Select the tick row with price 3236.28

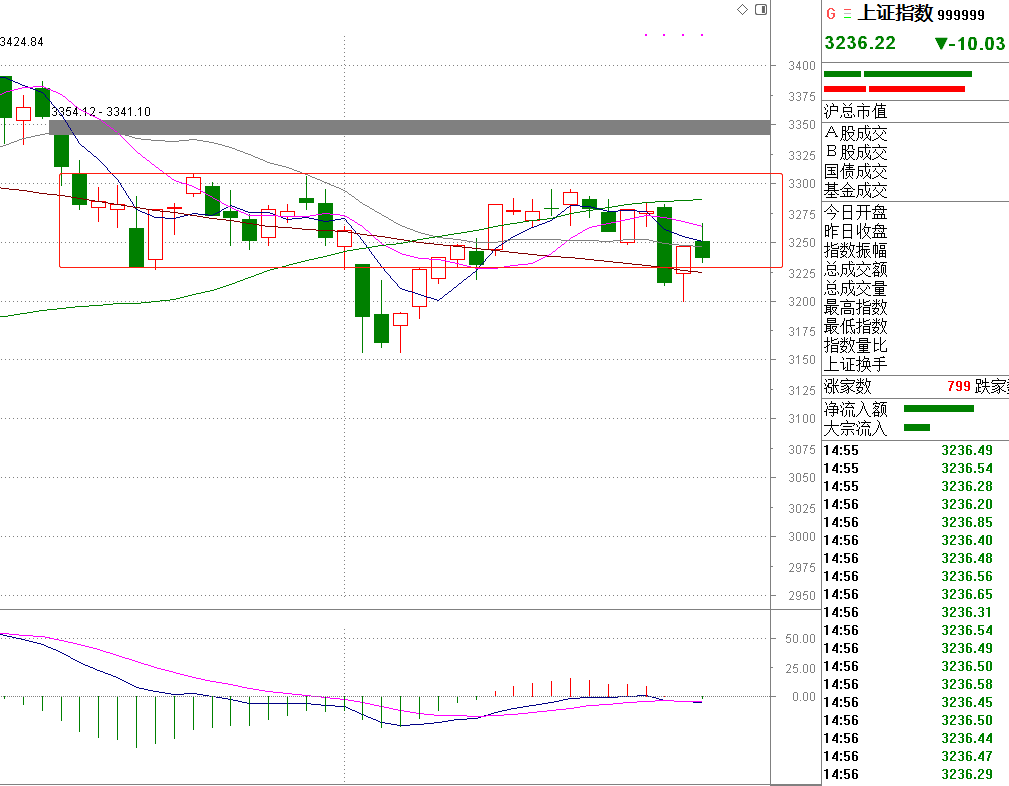(x=916, y=487)
